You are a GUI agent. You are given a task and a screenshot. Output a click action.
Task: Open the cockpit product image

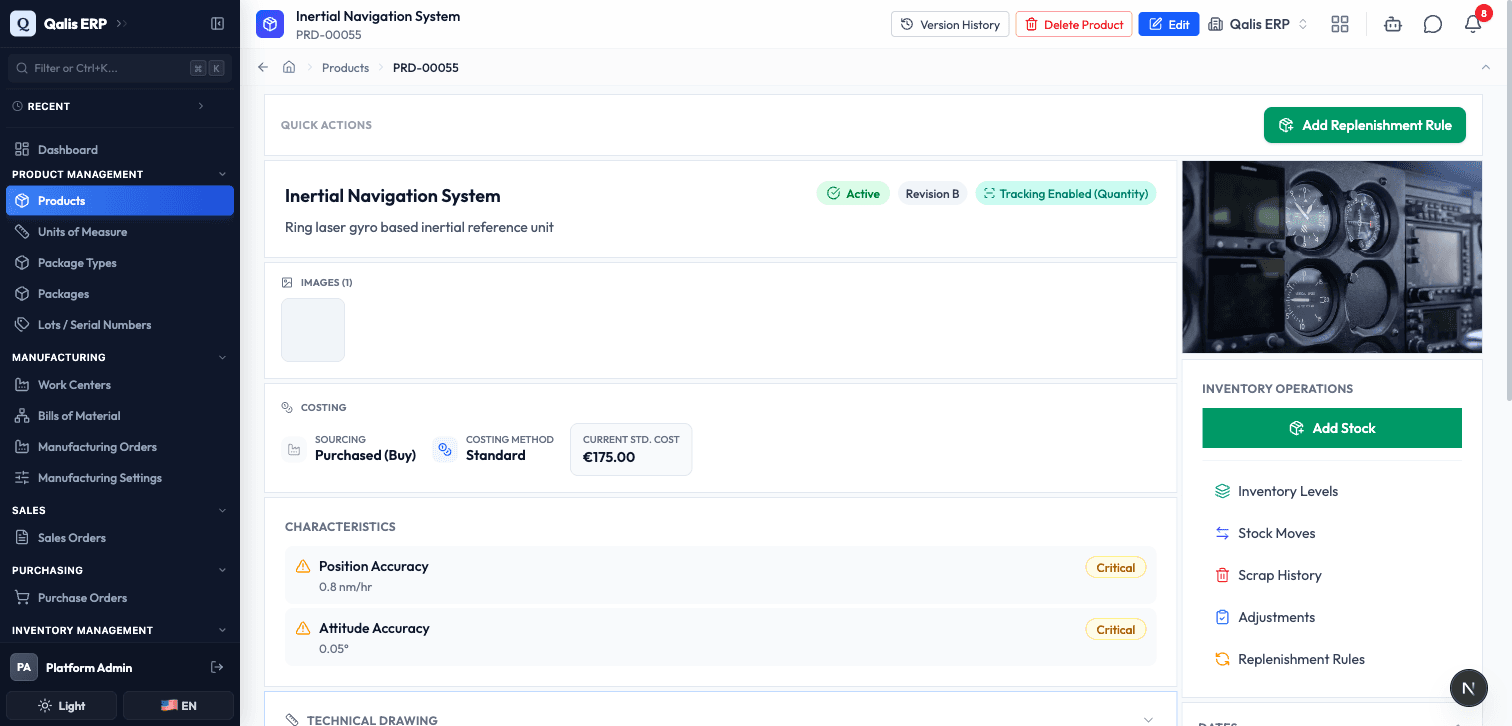tap(1332, 257)
